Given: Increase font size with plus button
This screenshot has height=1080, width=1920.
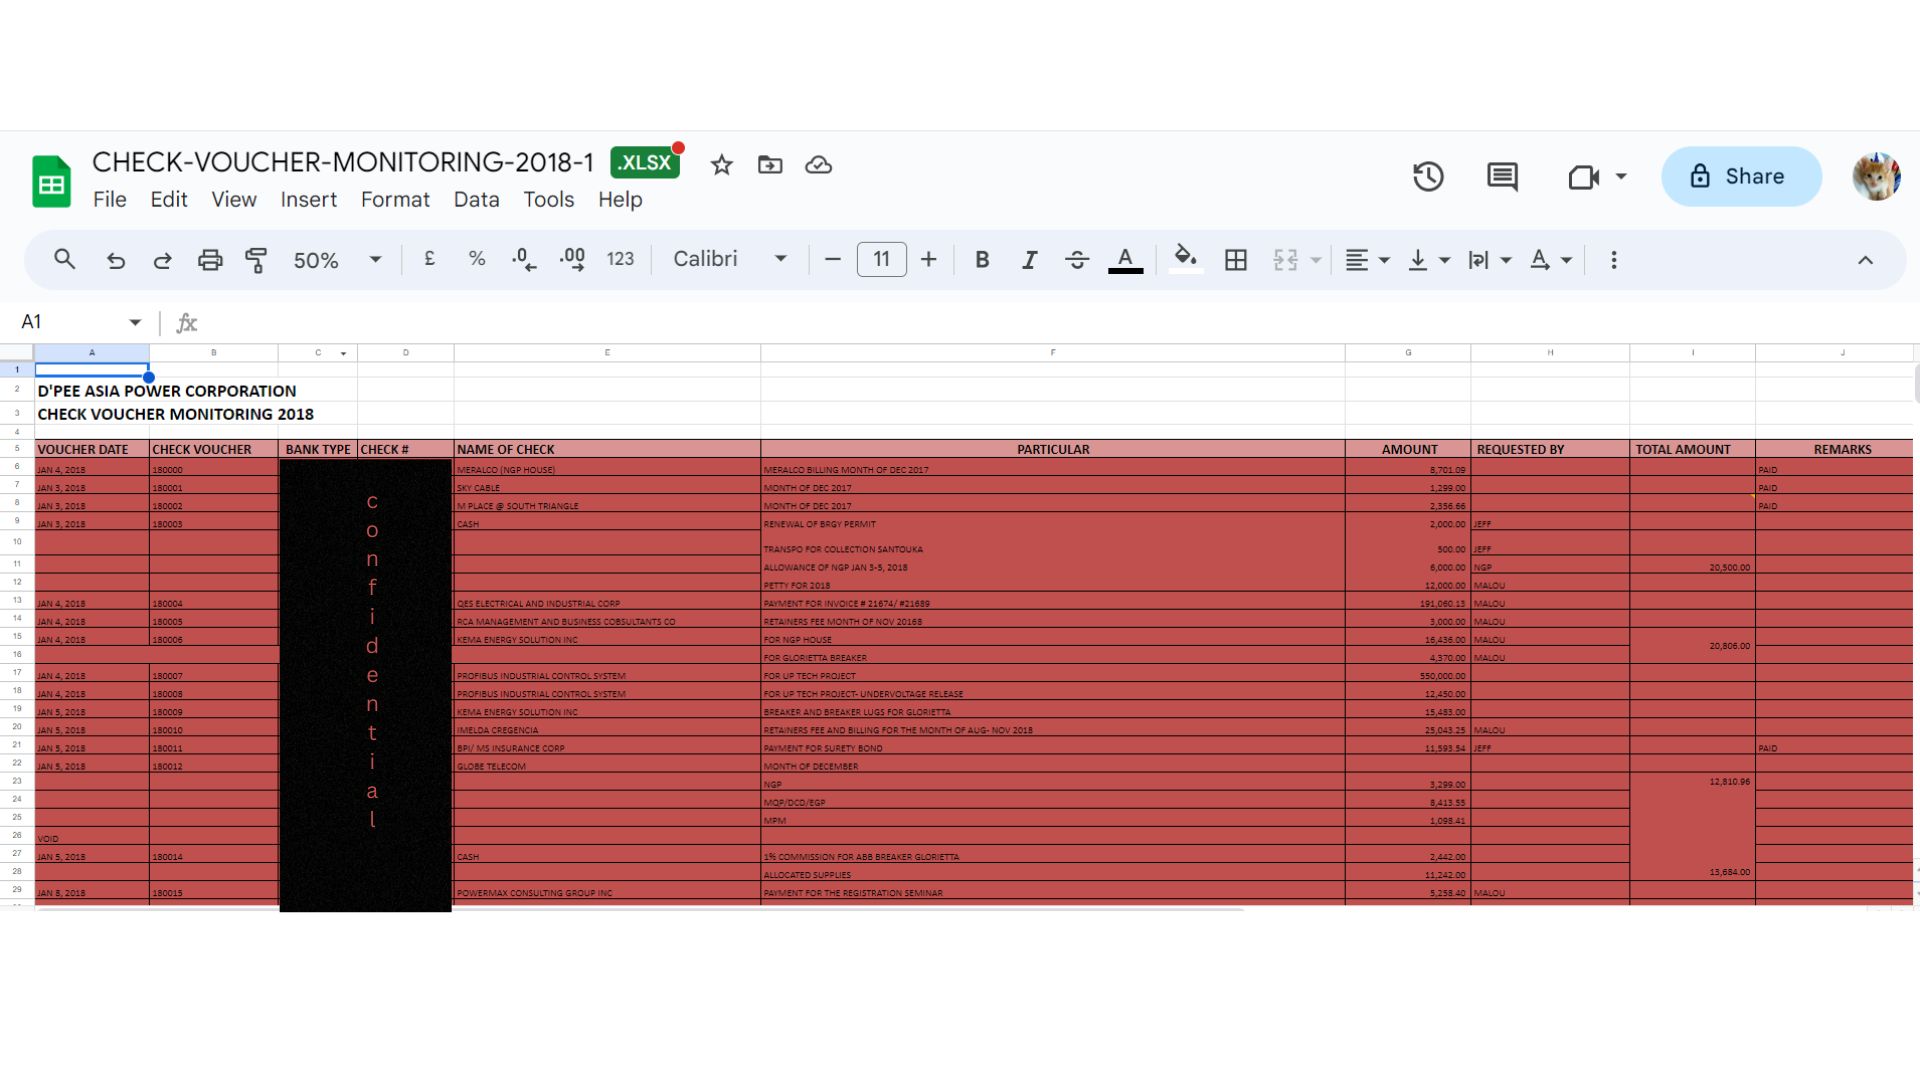Looking at the screenshot, I should 929,260.
